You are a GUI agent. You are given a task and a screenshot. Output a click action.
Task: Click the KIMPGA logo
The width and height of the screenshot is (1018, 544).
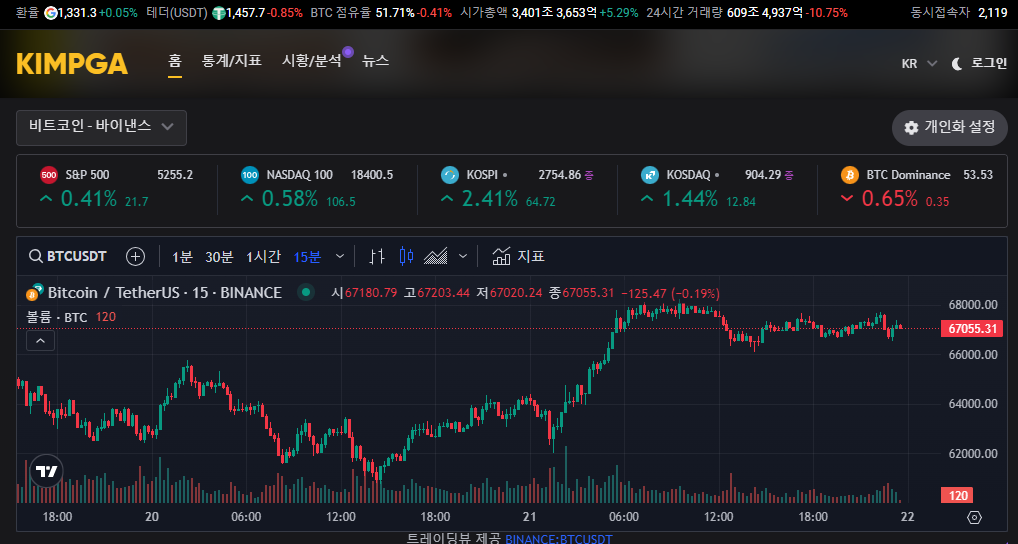(72, 64)
